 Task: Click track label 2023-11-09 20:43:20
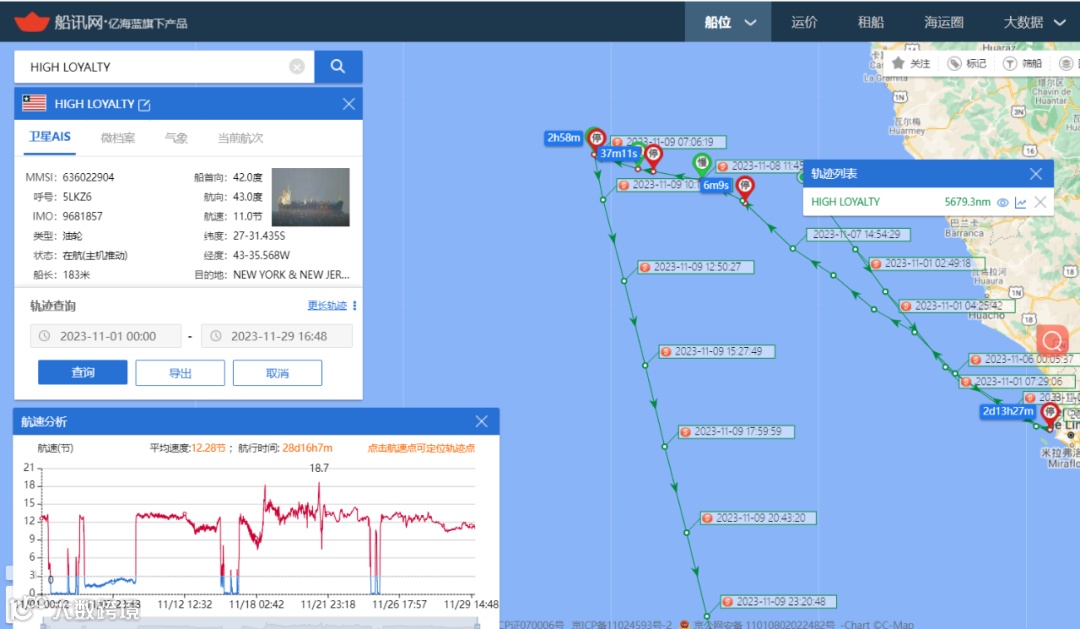758,518
